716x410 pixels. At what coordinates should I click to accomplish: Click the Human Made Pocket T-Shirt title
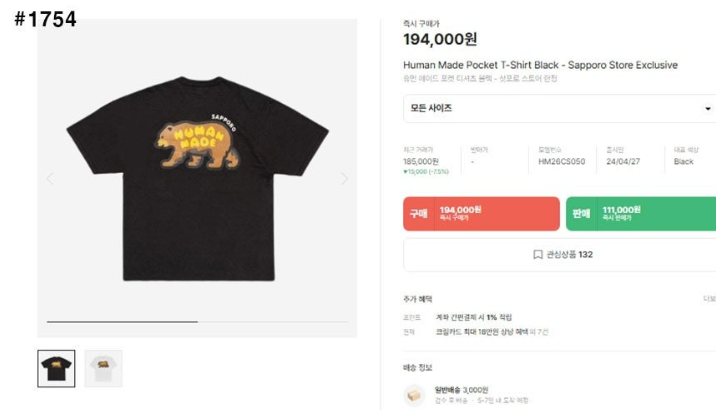pos(540,65)
